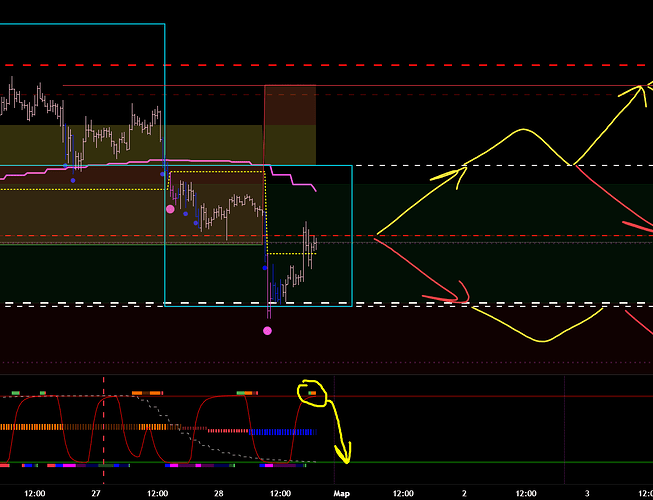Click the '2' date label on the time axis
This screenshot has width=653, height=500.
pos(464,492)
